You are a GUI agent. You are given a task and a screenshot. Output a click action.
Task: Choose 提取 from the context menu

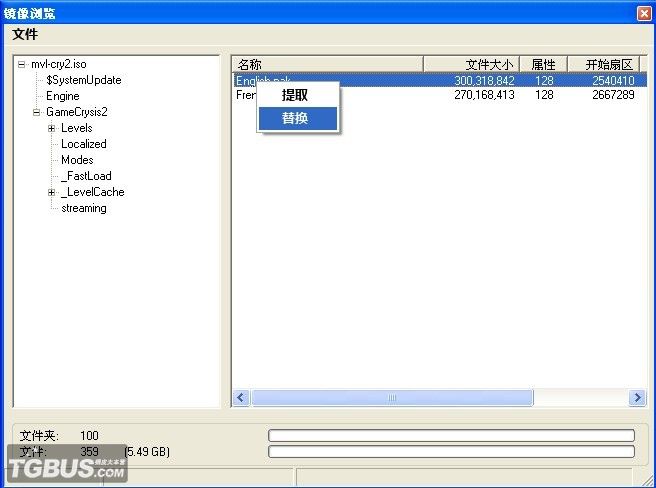pos(295,96)
